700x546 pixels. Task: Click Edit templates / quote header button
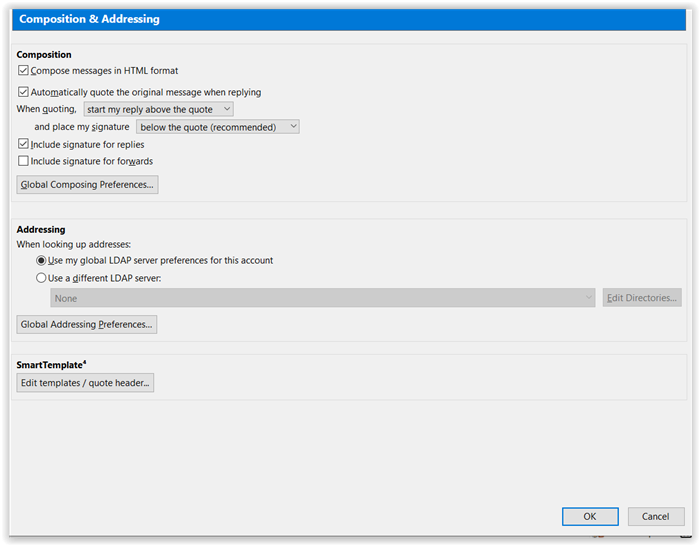[85, 383]
